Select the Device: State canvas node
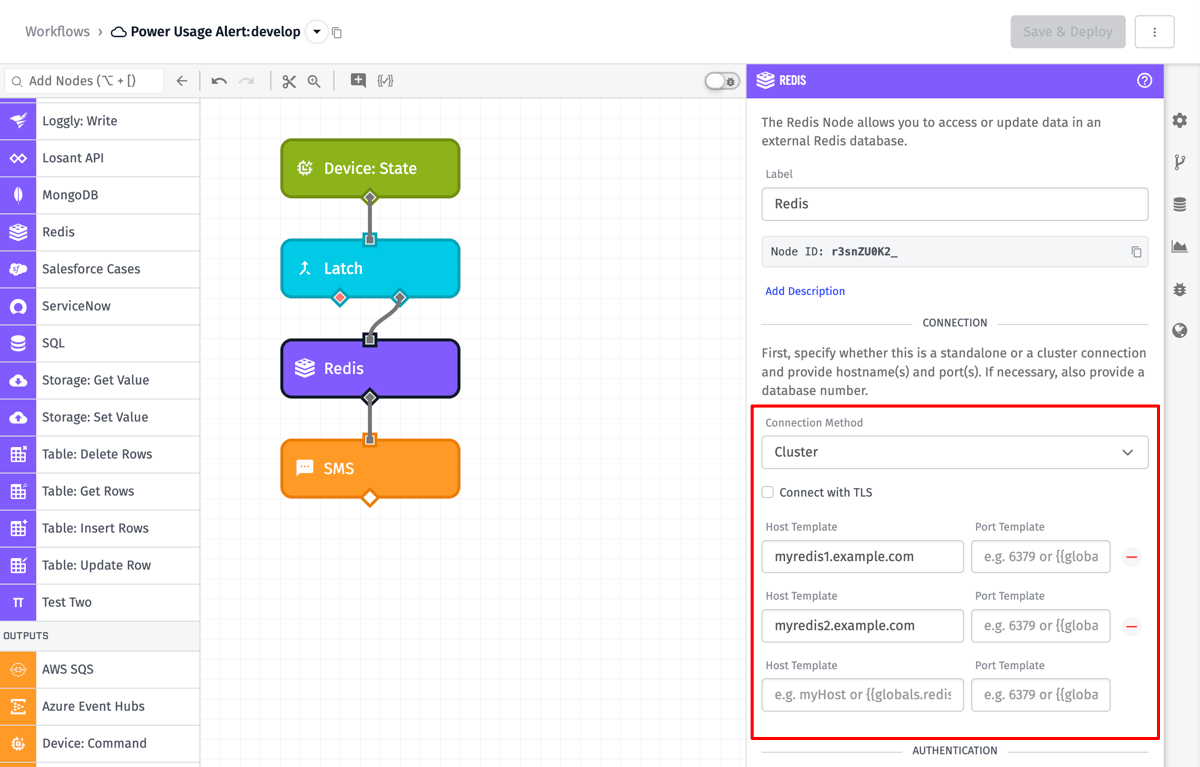 click(370, 168)
